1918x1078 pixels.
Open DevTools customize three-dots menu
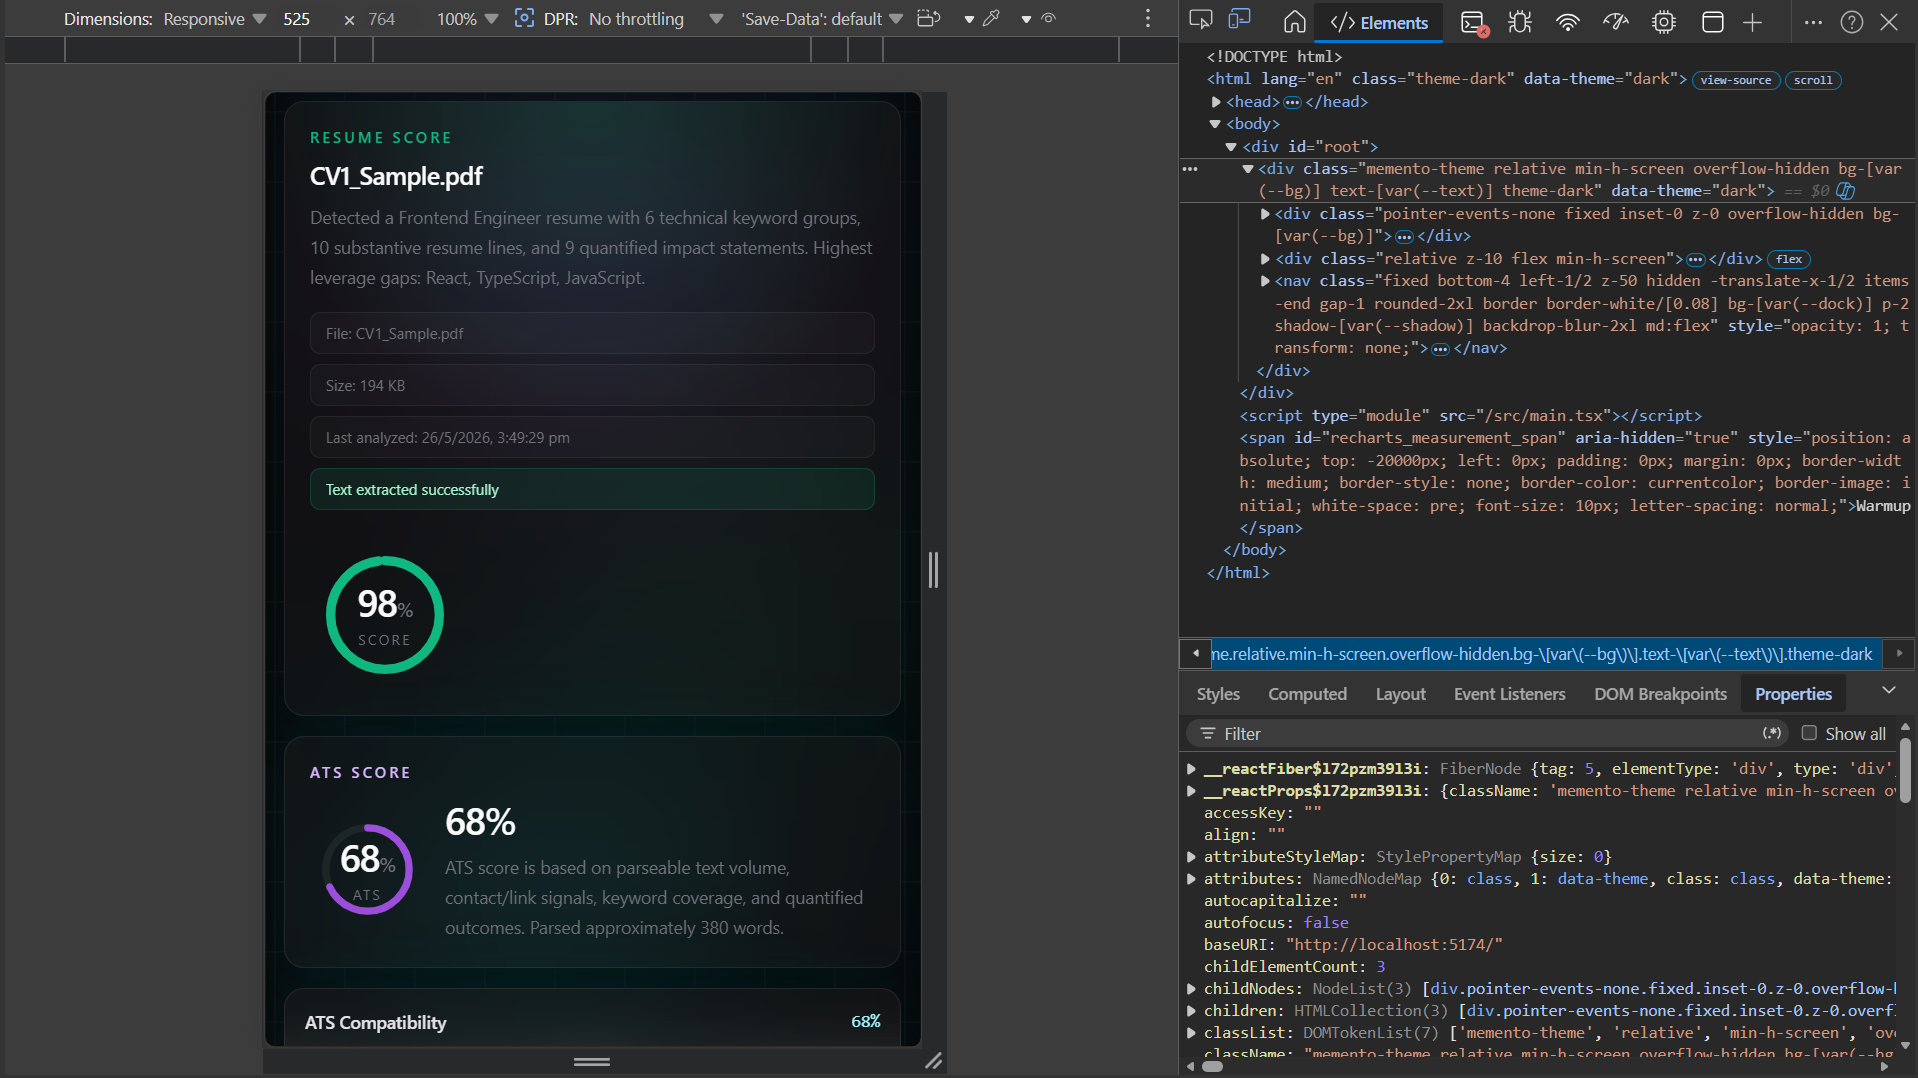point(1813,22)
